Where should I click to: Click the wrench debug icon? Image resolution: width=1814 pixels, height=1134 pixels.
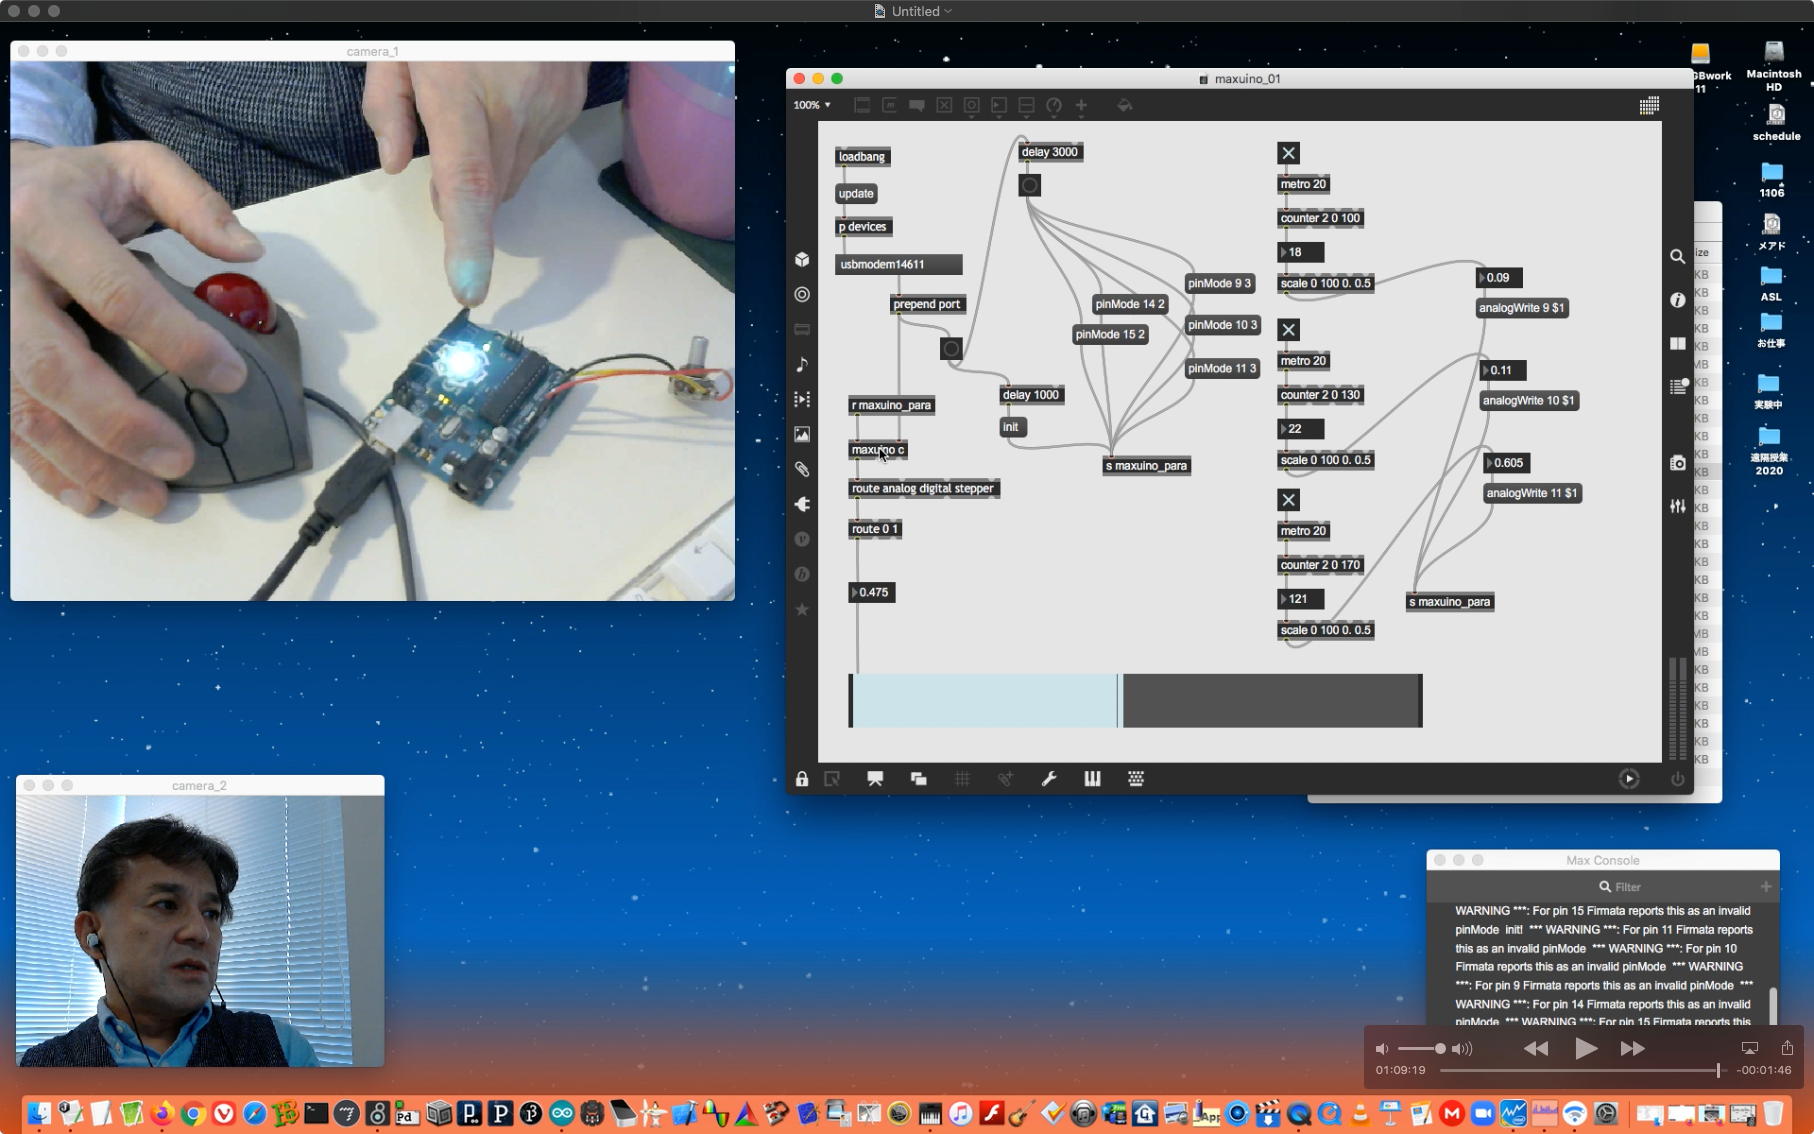coord(1049,779)
